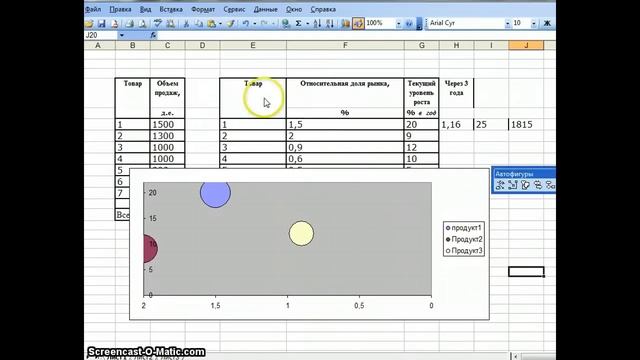This screenshot has width=640, height=360.
Task: Click the Продукт3 legend entry
Action: (x=464, y=251)
